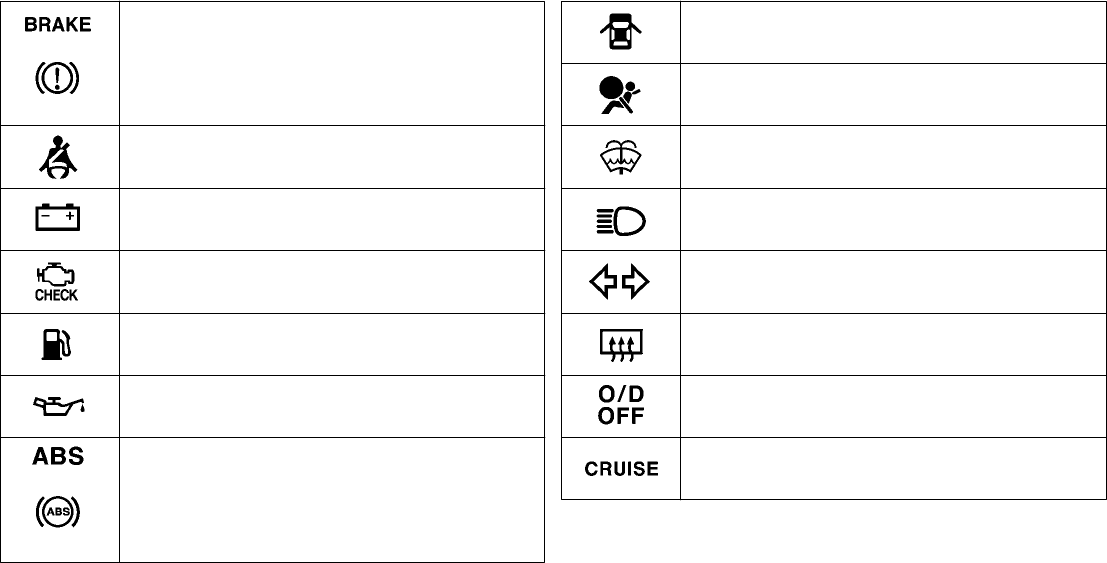Viewport: 1107px width, 563px height.
Task: Select the circular ABS warning icon
Action: (x=58, y=513)
